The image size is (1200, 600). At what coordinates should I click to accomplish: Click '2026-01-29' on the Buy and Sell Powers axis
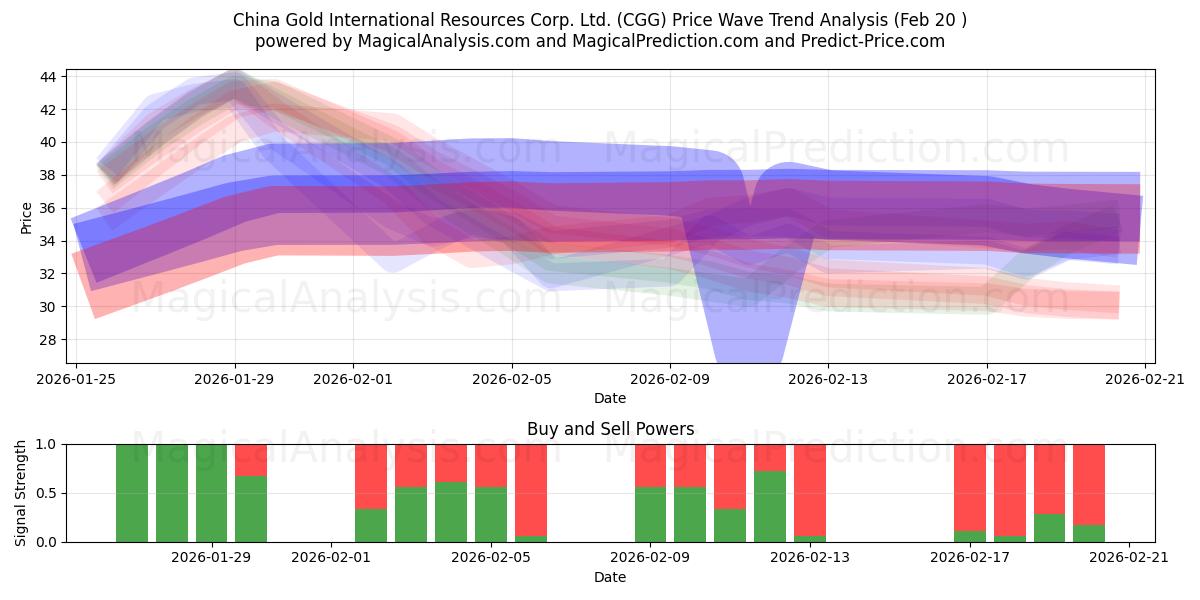211,557
